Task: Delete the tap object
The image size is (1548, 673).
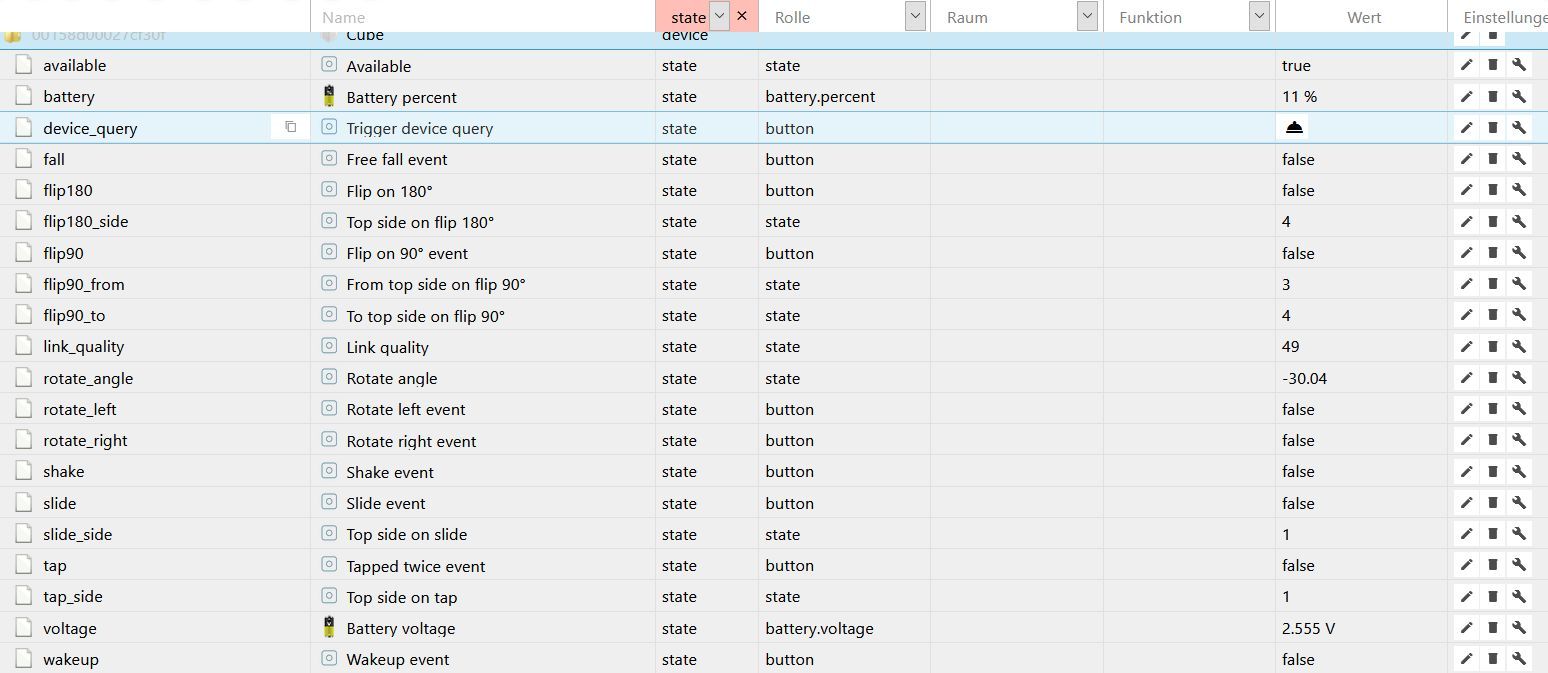Action: 1492,565
